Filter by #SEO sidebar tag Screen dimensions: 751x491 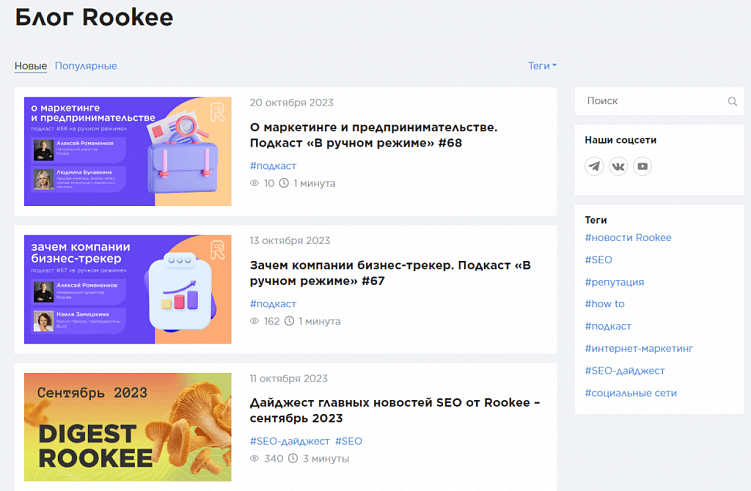(x=599, y=260)
